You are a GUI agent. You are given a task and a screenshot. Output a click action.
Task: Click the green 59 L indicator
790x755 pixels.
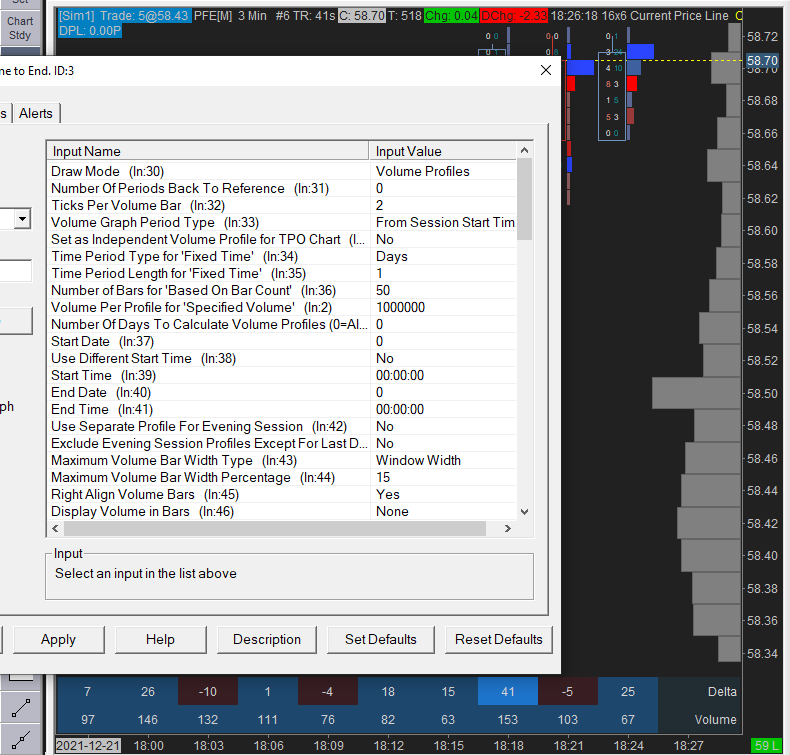point(766,746)
